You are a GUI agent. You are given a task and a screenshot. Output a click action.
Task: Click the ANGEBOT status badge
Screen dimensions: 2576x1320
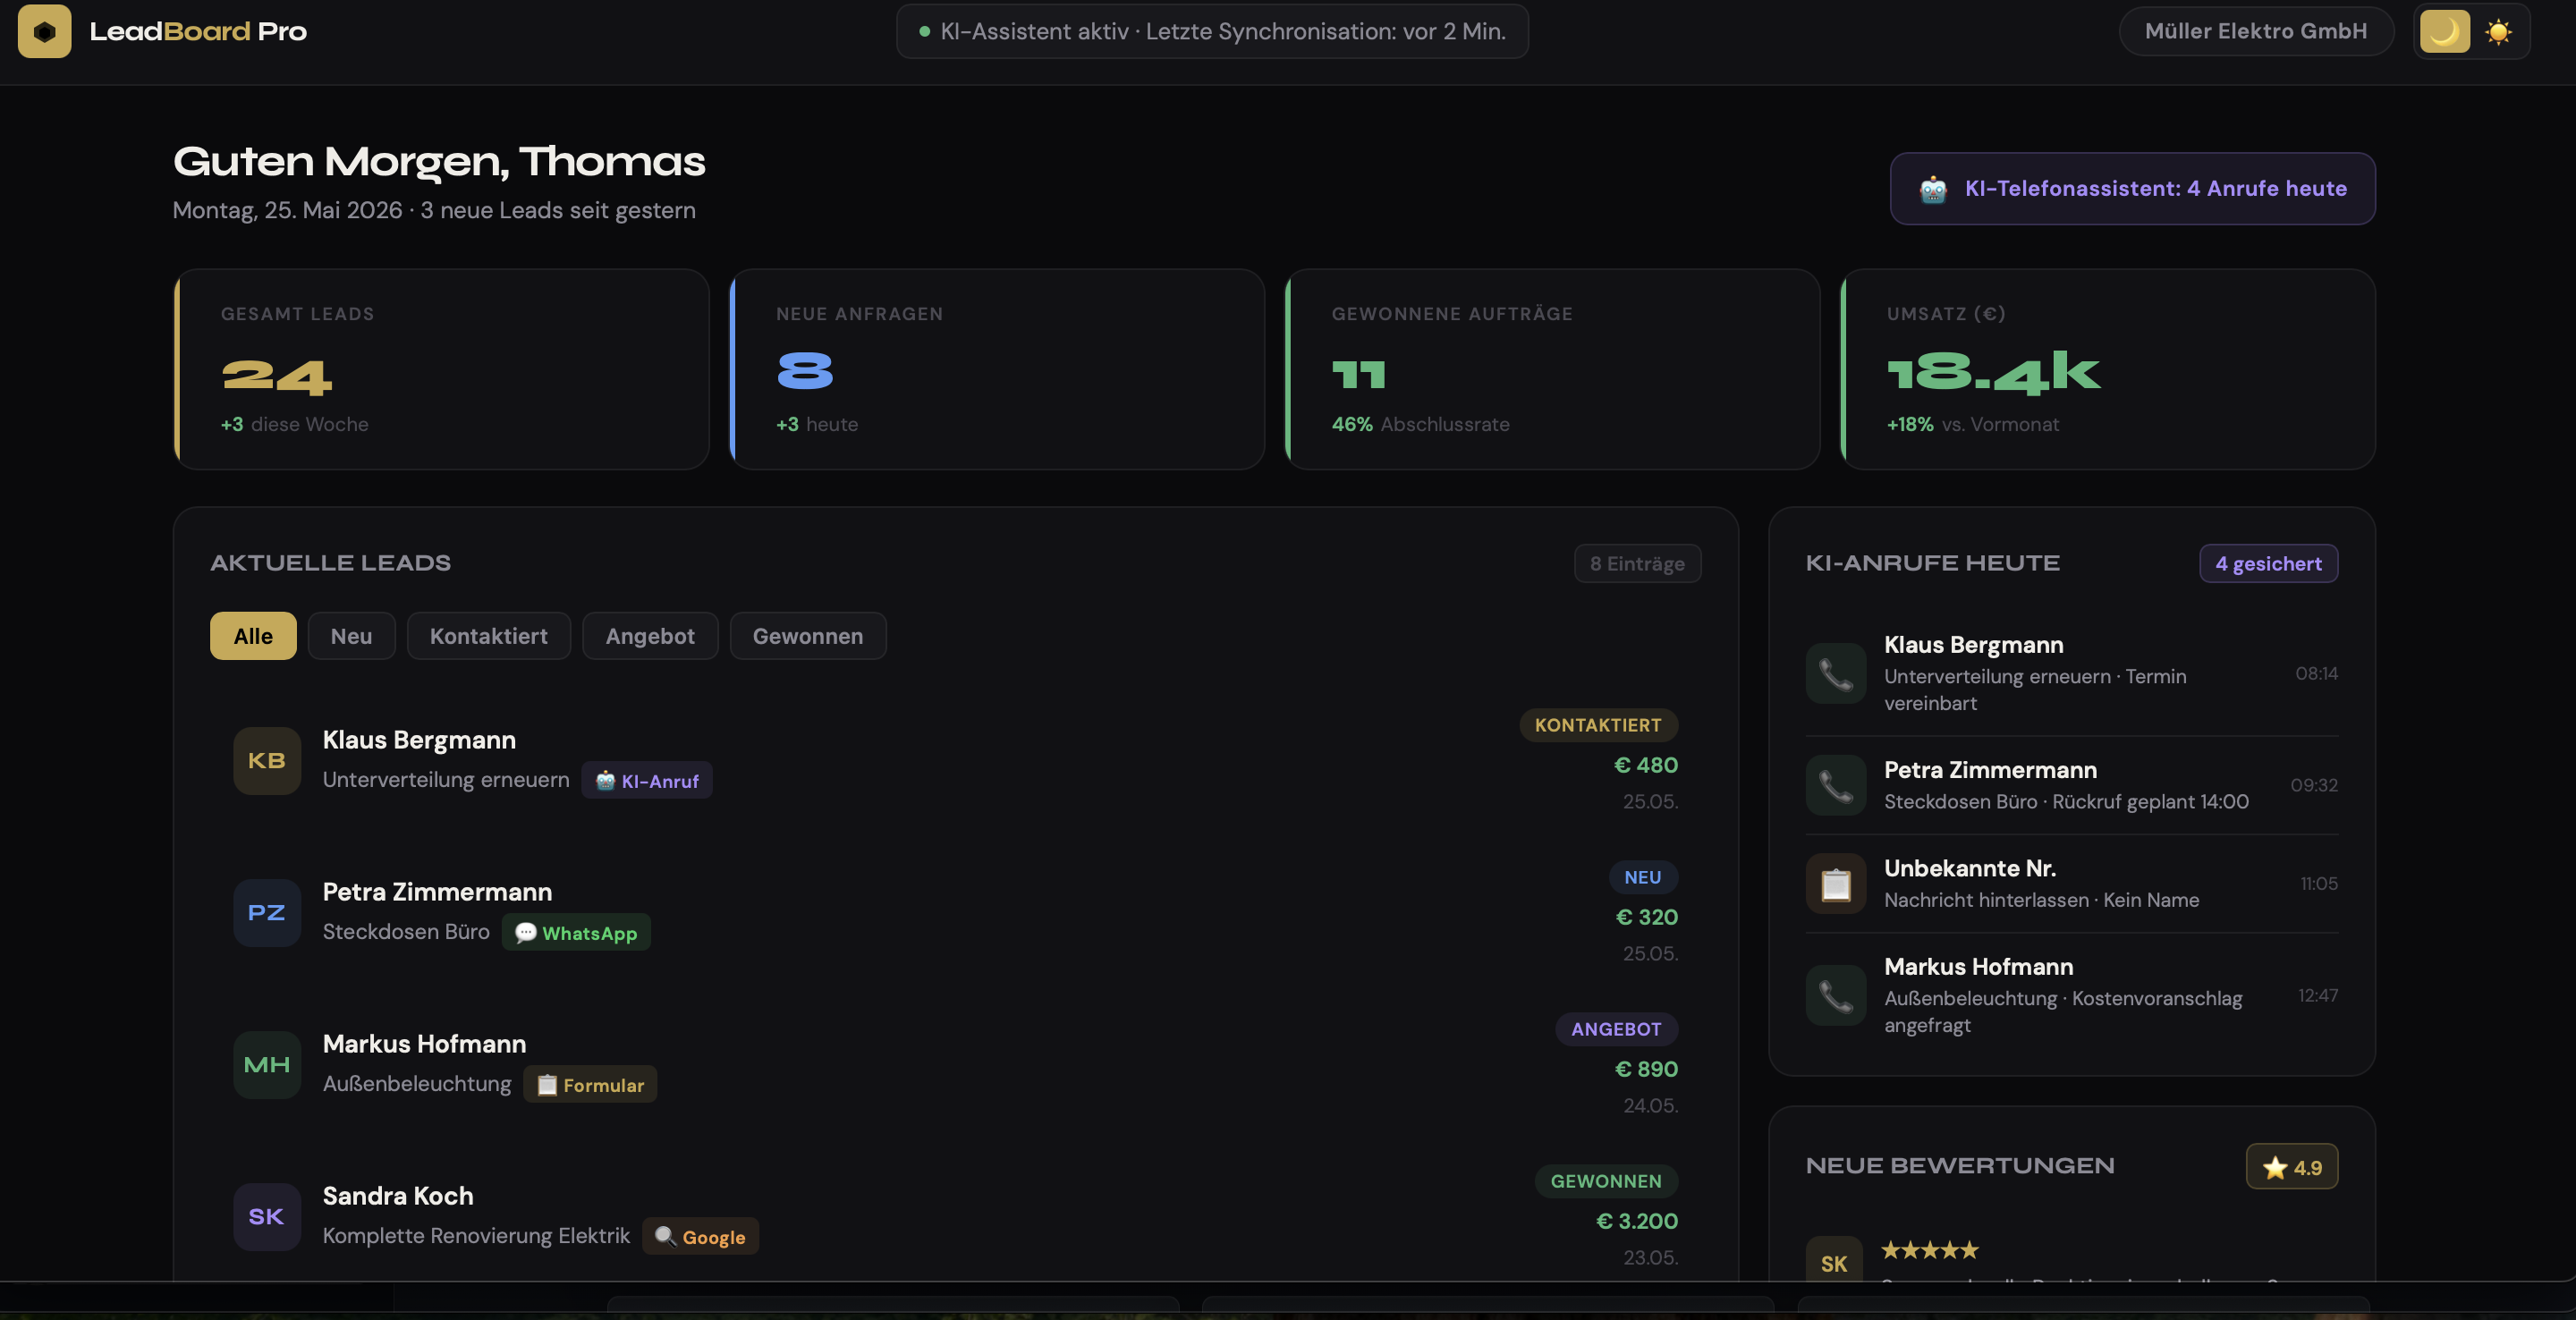(1616, 1029)
